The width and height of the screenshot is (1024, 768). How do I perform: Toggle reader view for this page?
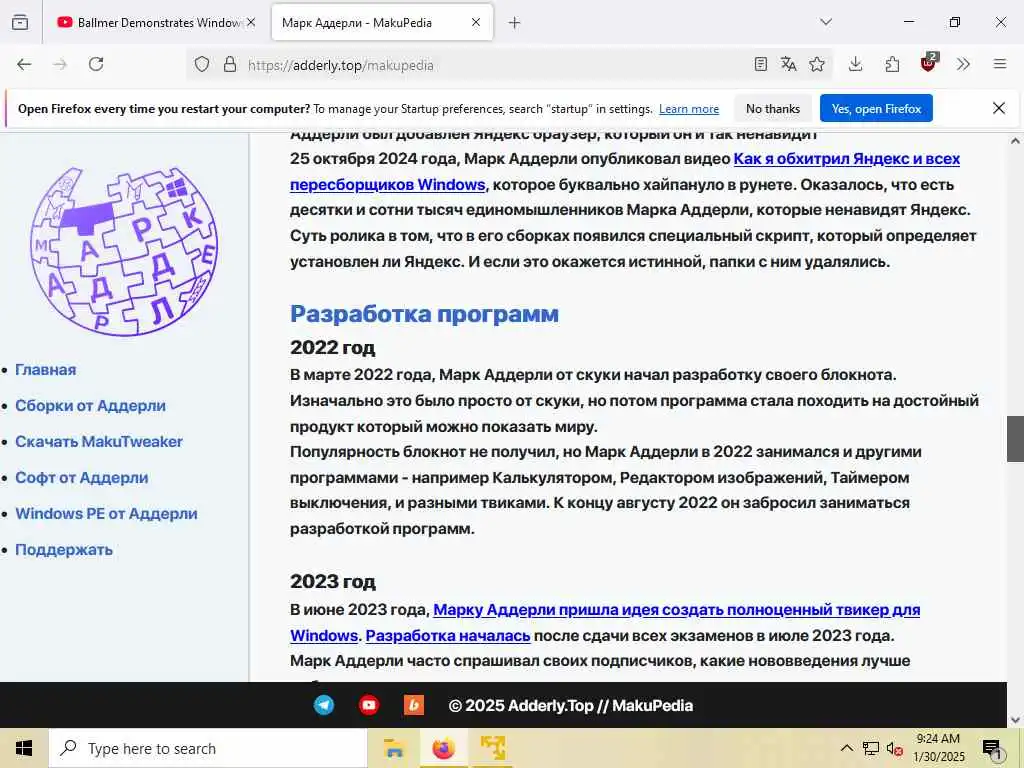[760, 64]
